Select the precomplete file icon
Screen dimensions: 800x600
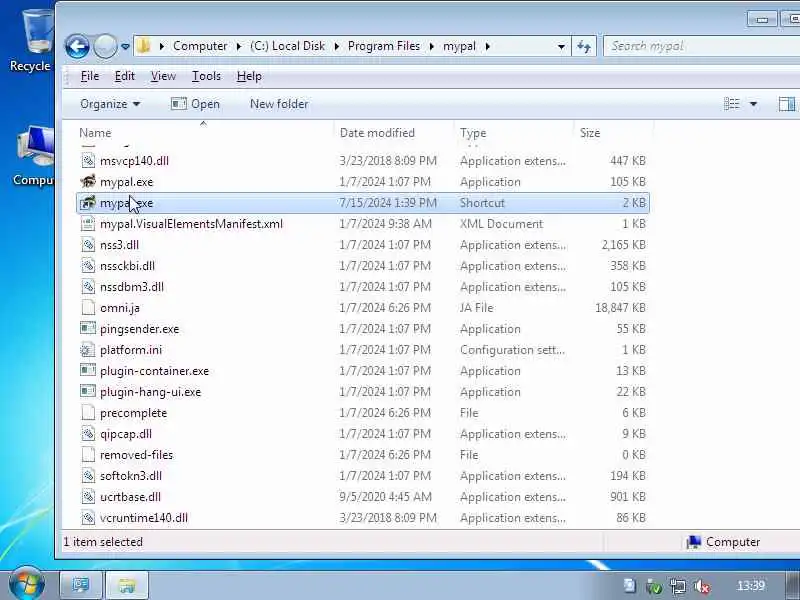coord(88,412)
